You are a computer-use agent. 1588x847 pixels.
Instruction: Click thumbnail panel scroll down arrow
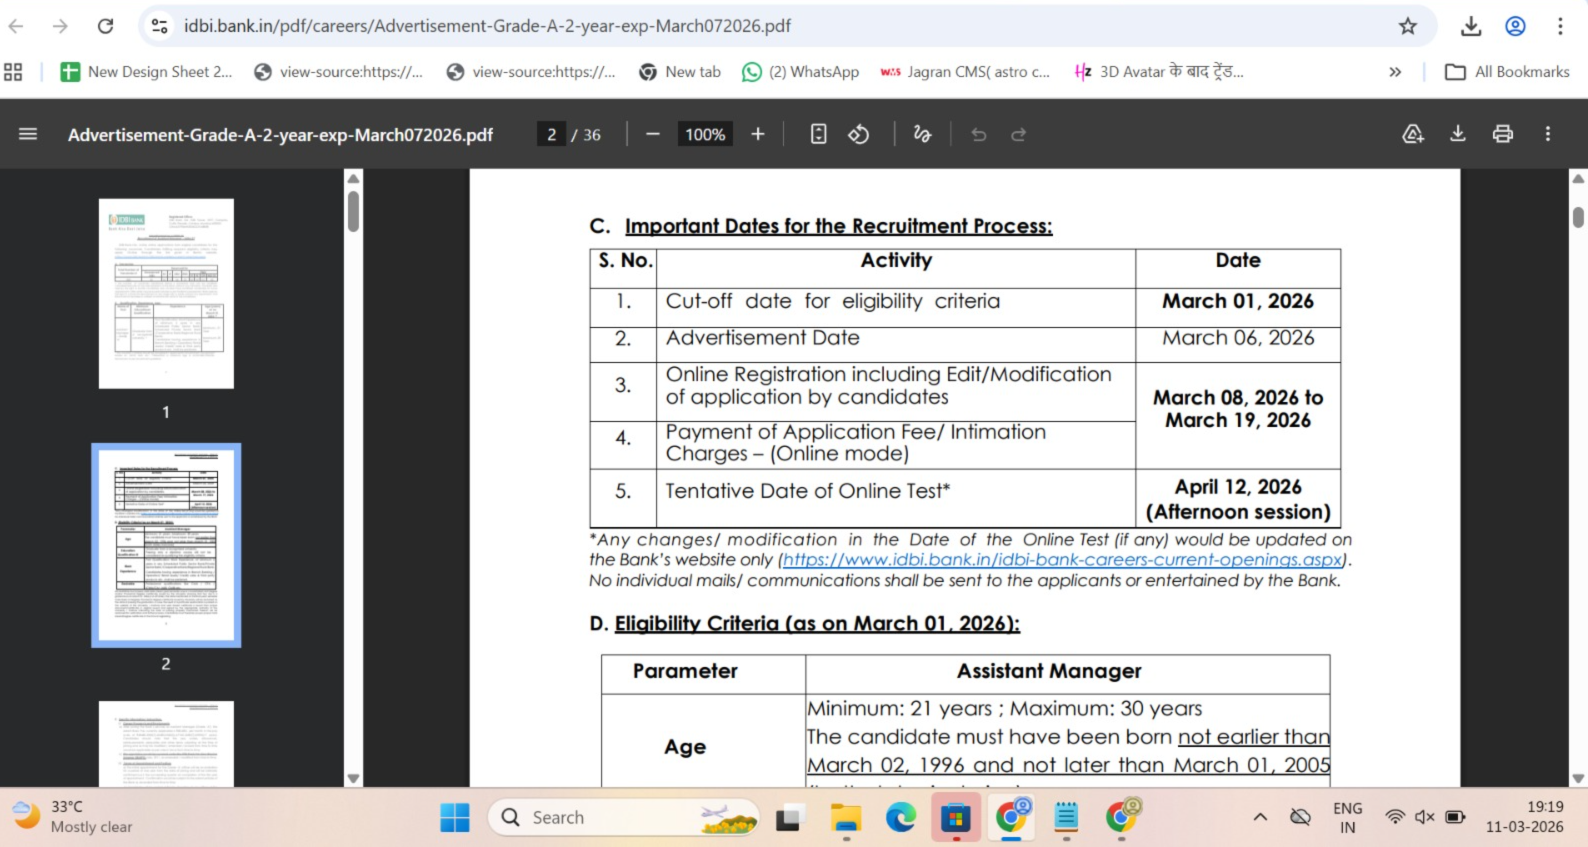click(x=353, y=778)
